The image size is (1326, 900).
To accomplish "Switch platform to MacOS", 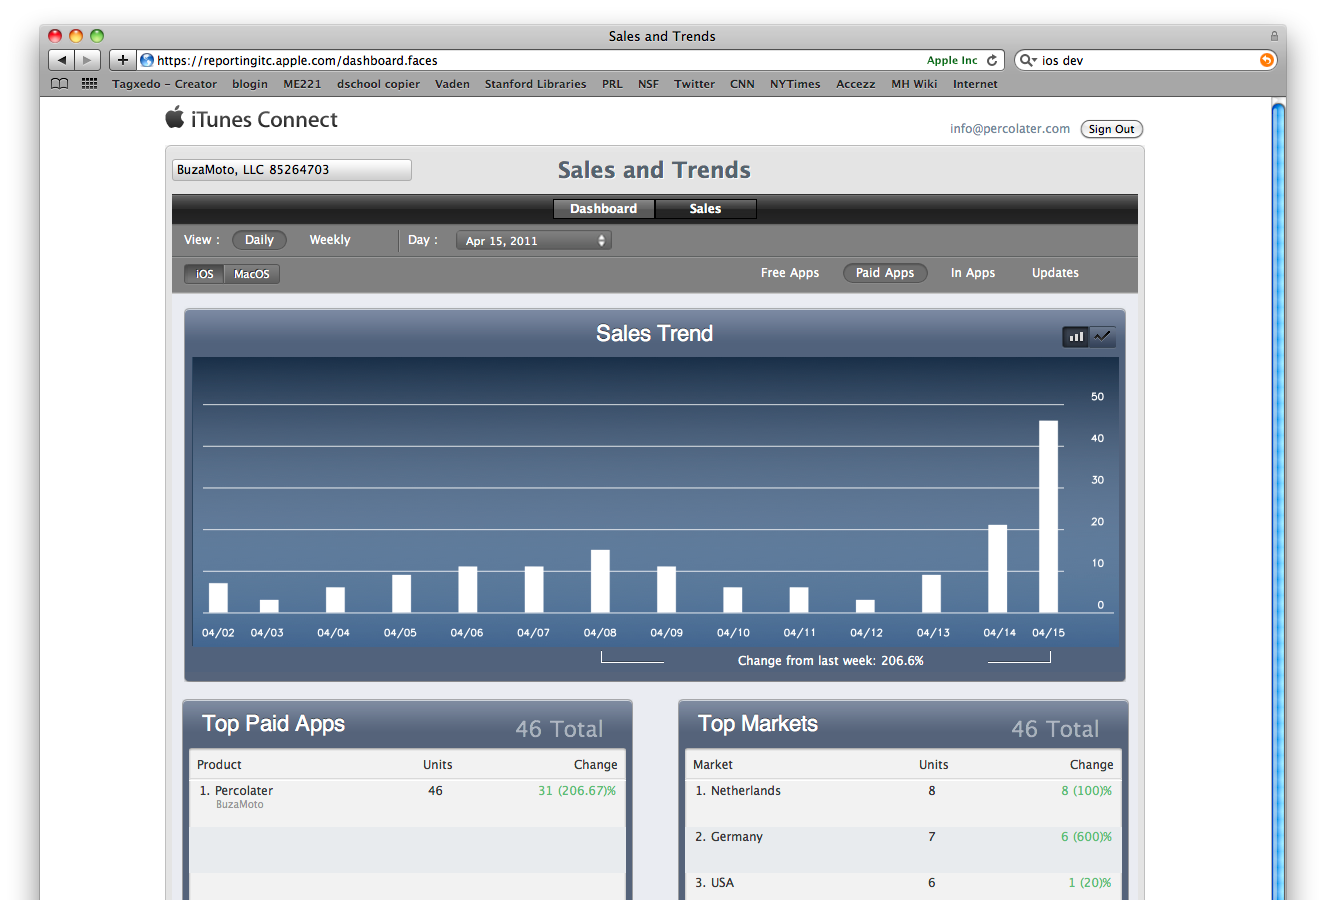I will [x=252, y=274].
